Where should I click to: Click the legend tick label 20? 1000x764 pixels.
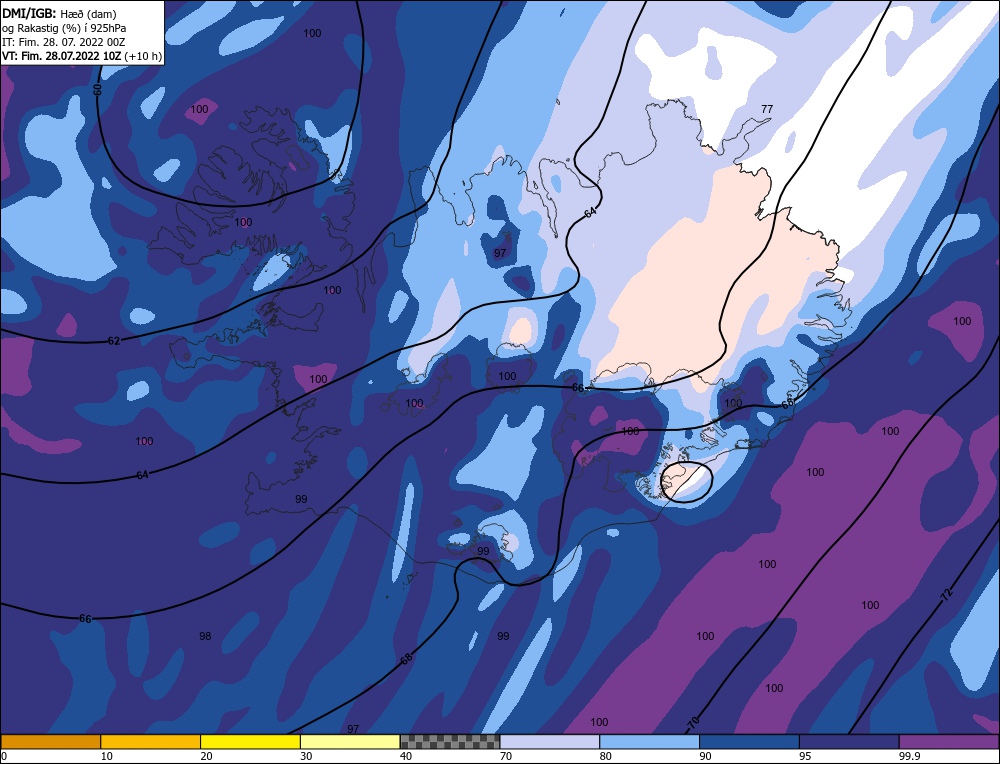point(207,756)
